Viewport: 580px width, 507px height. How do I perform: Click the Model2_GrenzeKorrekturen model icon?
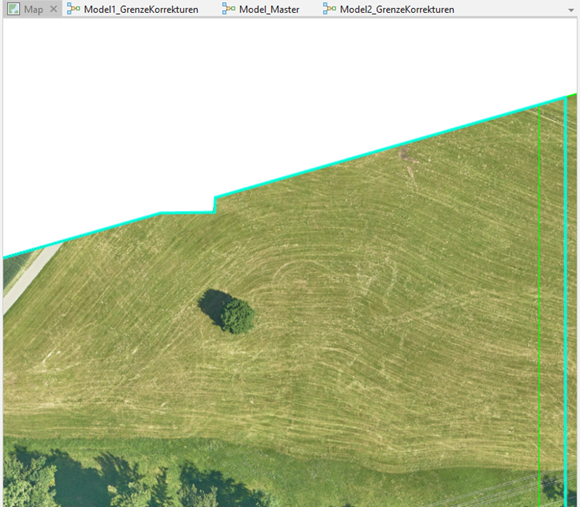point(329,9)
